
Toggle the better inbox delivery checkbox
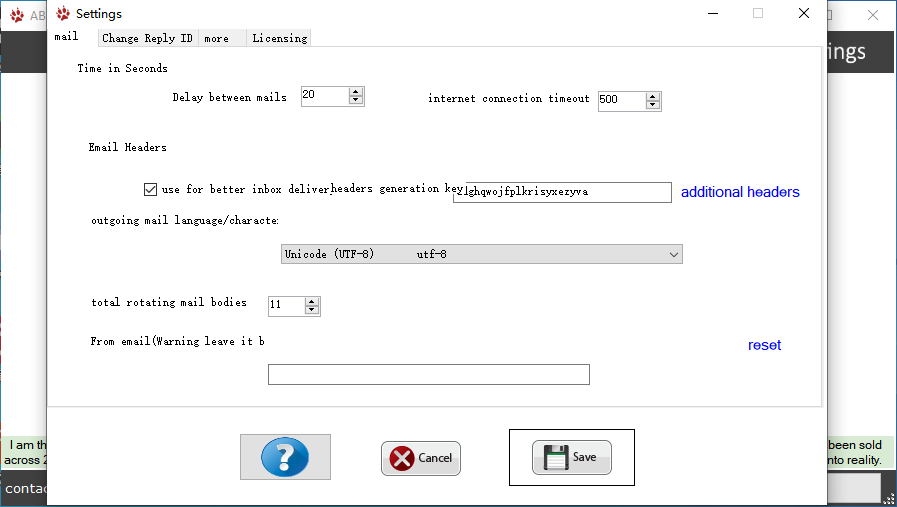pyautogui.click(x=151, y=189)
